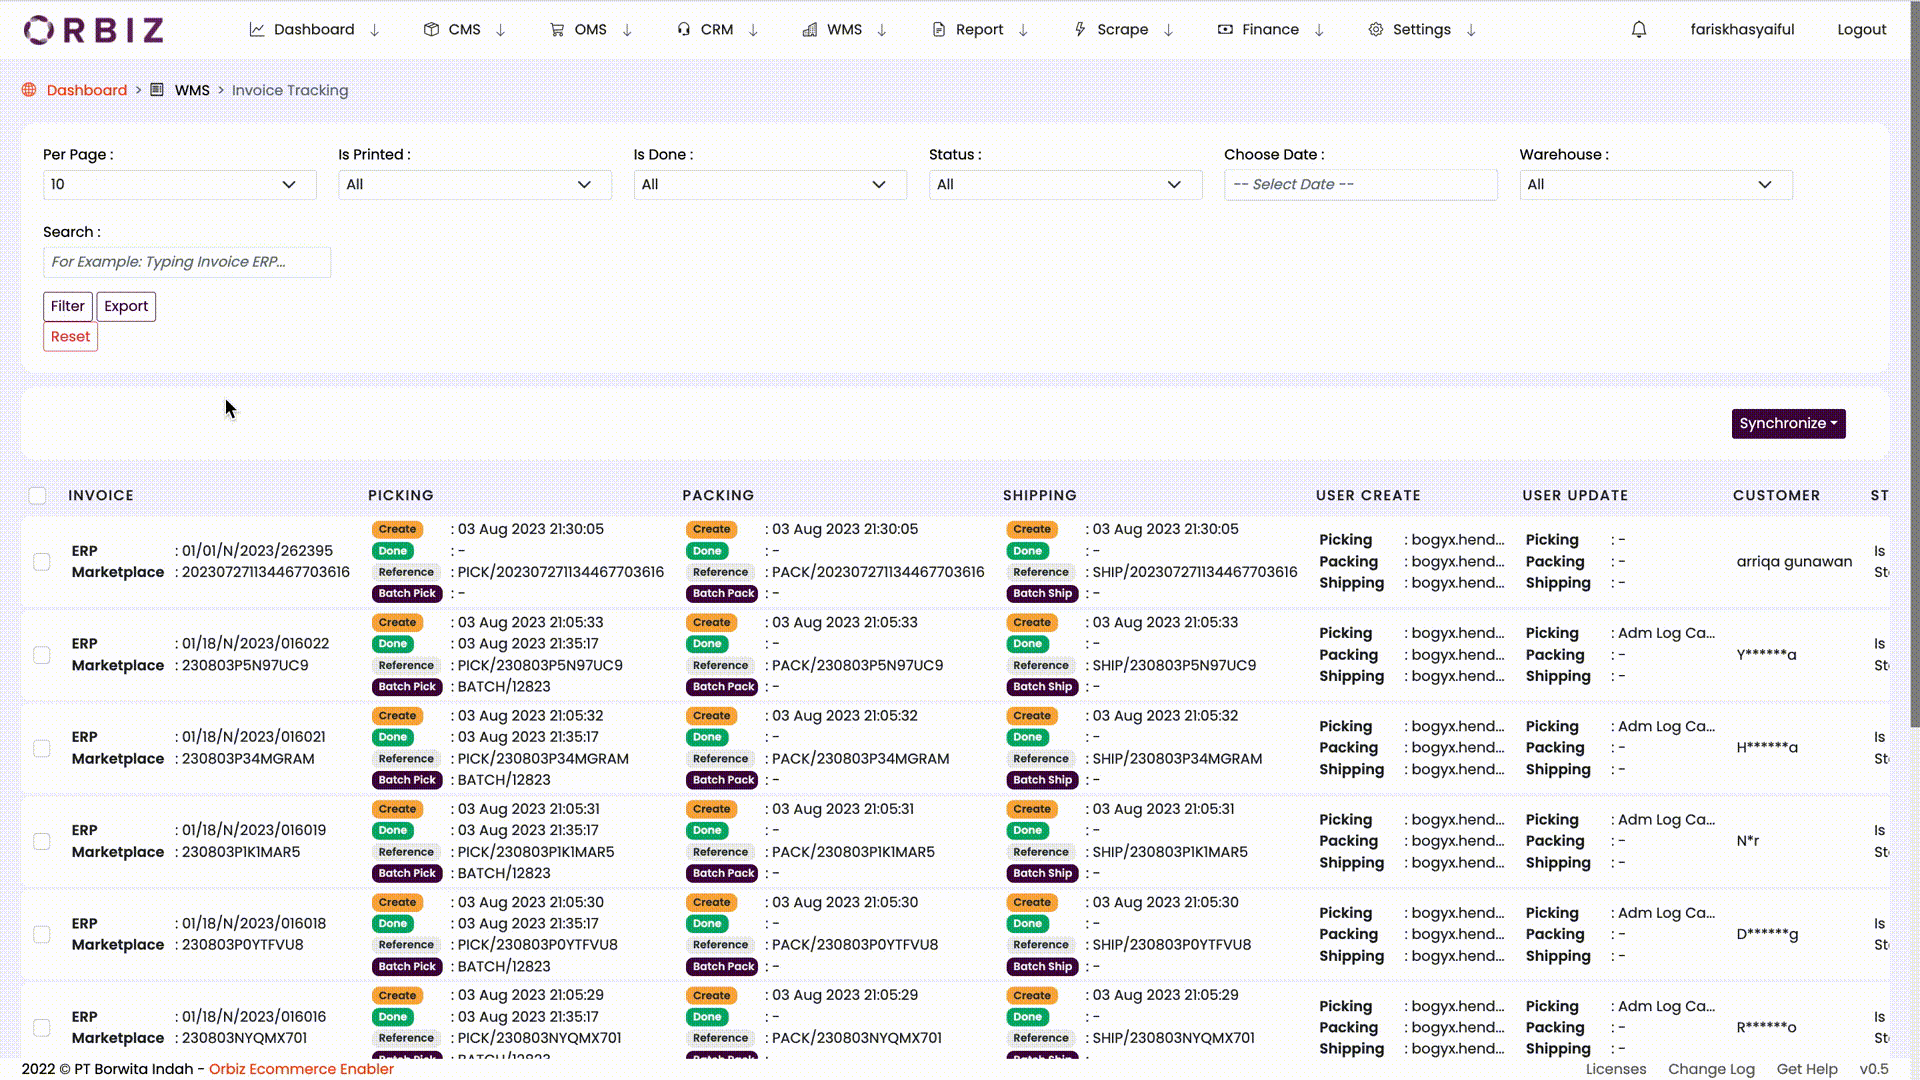This screenshot has width=1920, height=1080.
Task: Click the Dashboard chart icon in navbar
Action: click(257, 30)
